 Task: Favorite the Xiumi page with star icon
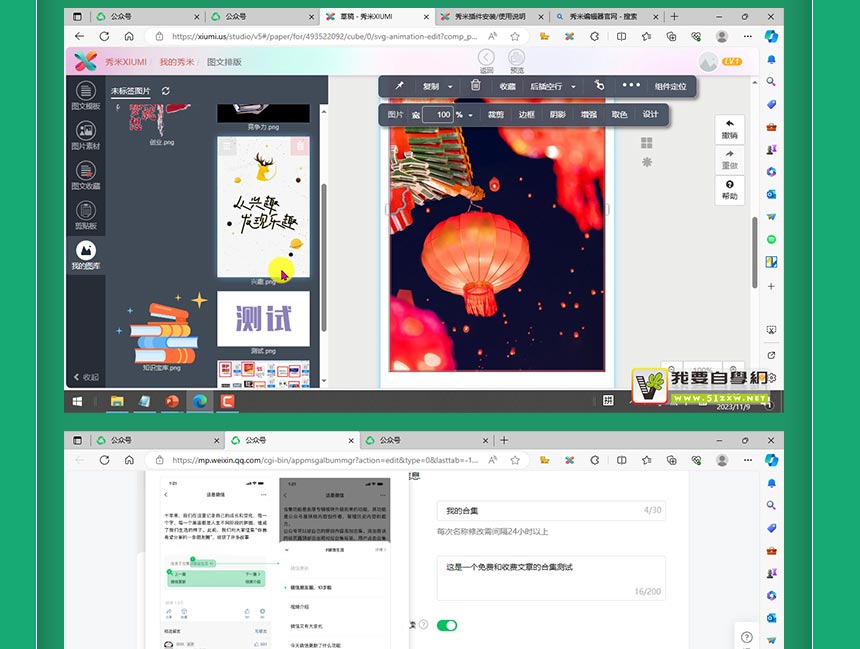514,37
